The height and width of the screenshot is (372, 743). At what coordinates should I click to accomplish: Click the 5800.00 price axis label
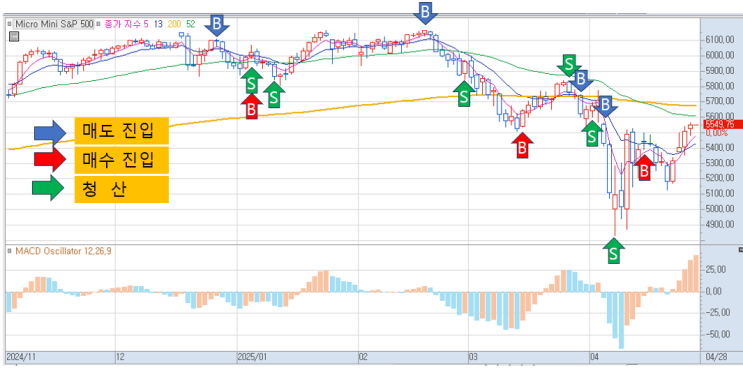point(720,86)
